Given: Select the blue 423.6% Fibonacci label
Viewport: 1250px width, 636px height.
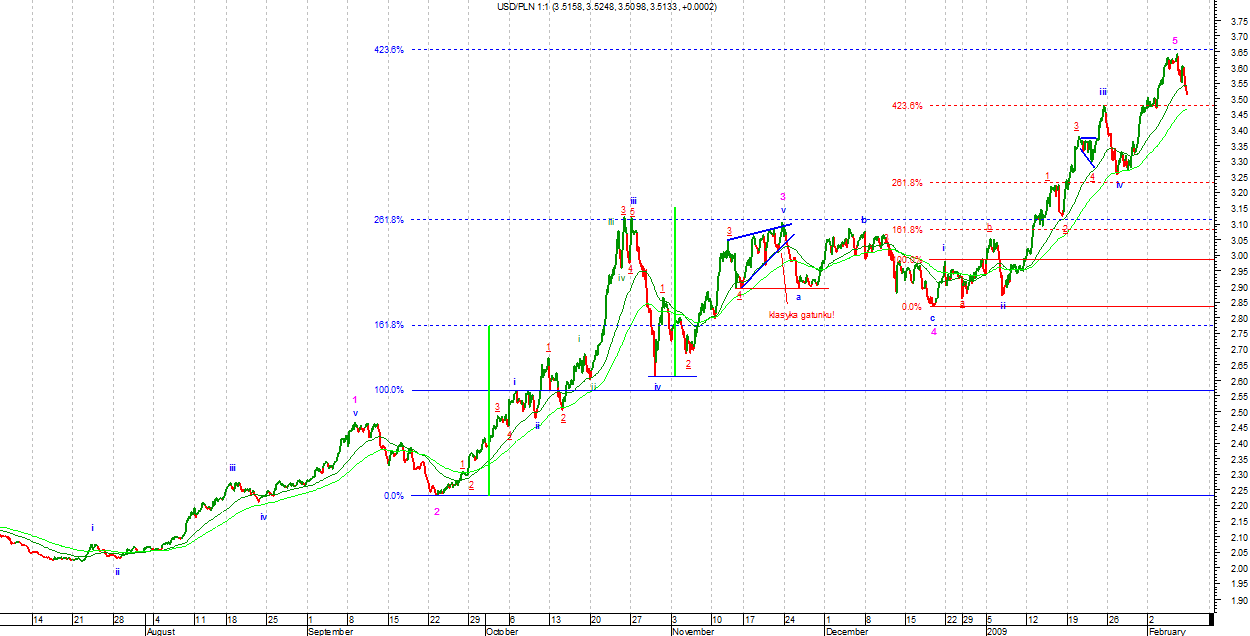Looking at the screenshot, I should (390, 49).
